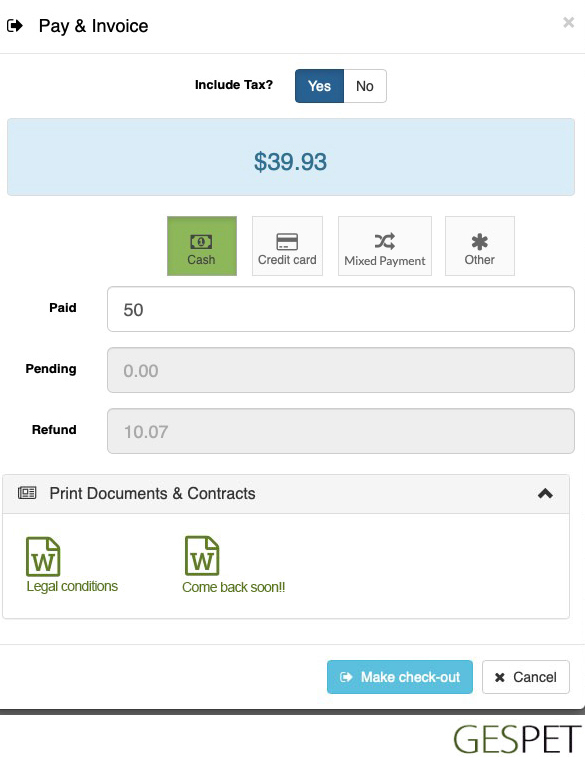Click the Refund amount field
This screenshot has width=585, height=768.
tap(341, 431)
